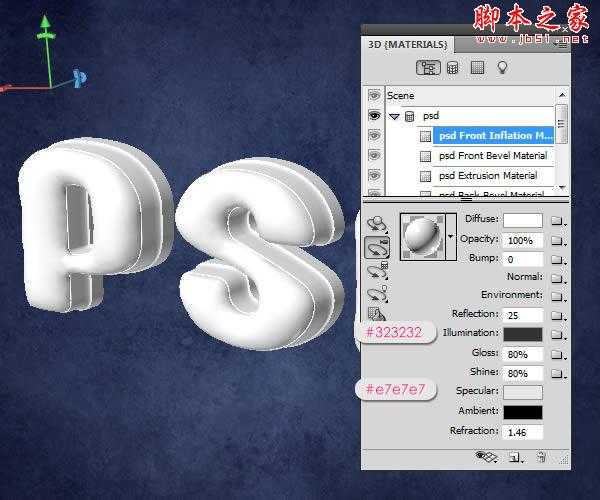Select the Filter By Materials icon
Screen dimensions: 600x500
click(477, 68)
